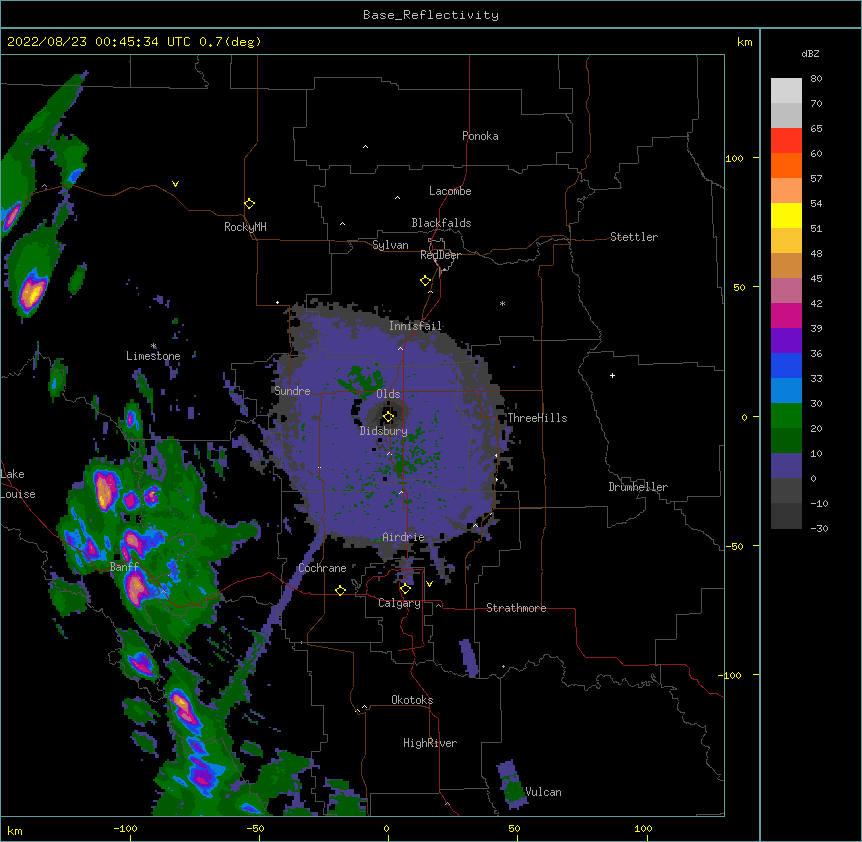Screen dimensions: 862x842
Task: Click the blue 36 dBZ legend swatch
Action: click(786, 365)
